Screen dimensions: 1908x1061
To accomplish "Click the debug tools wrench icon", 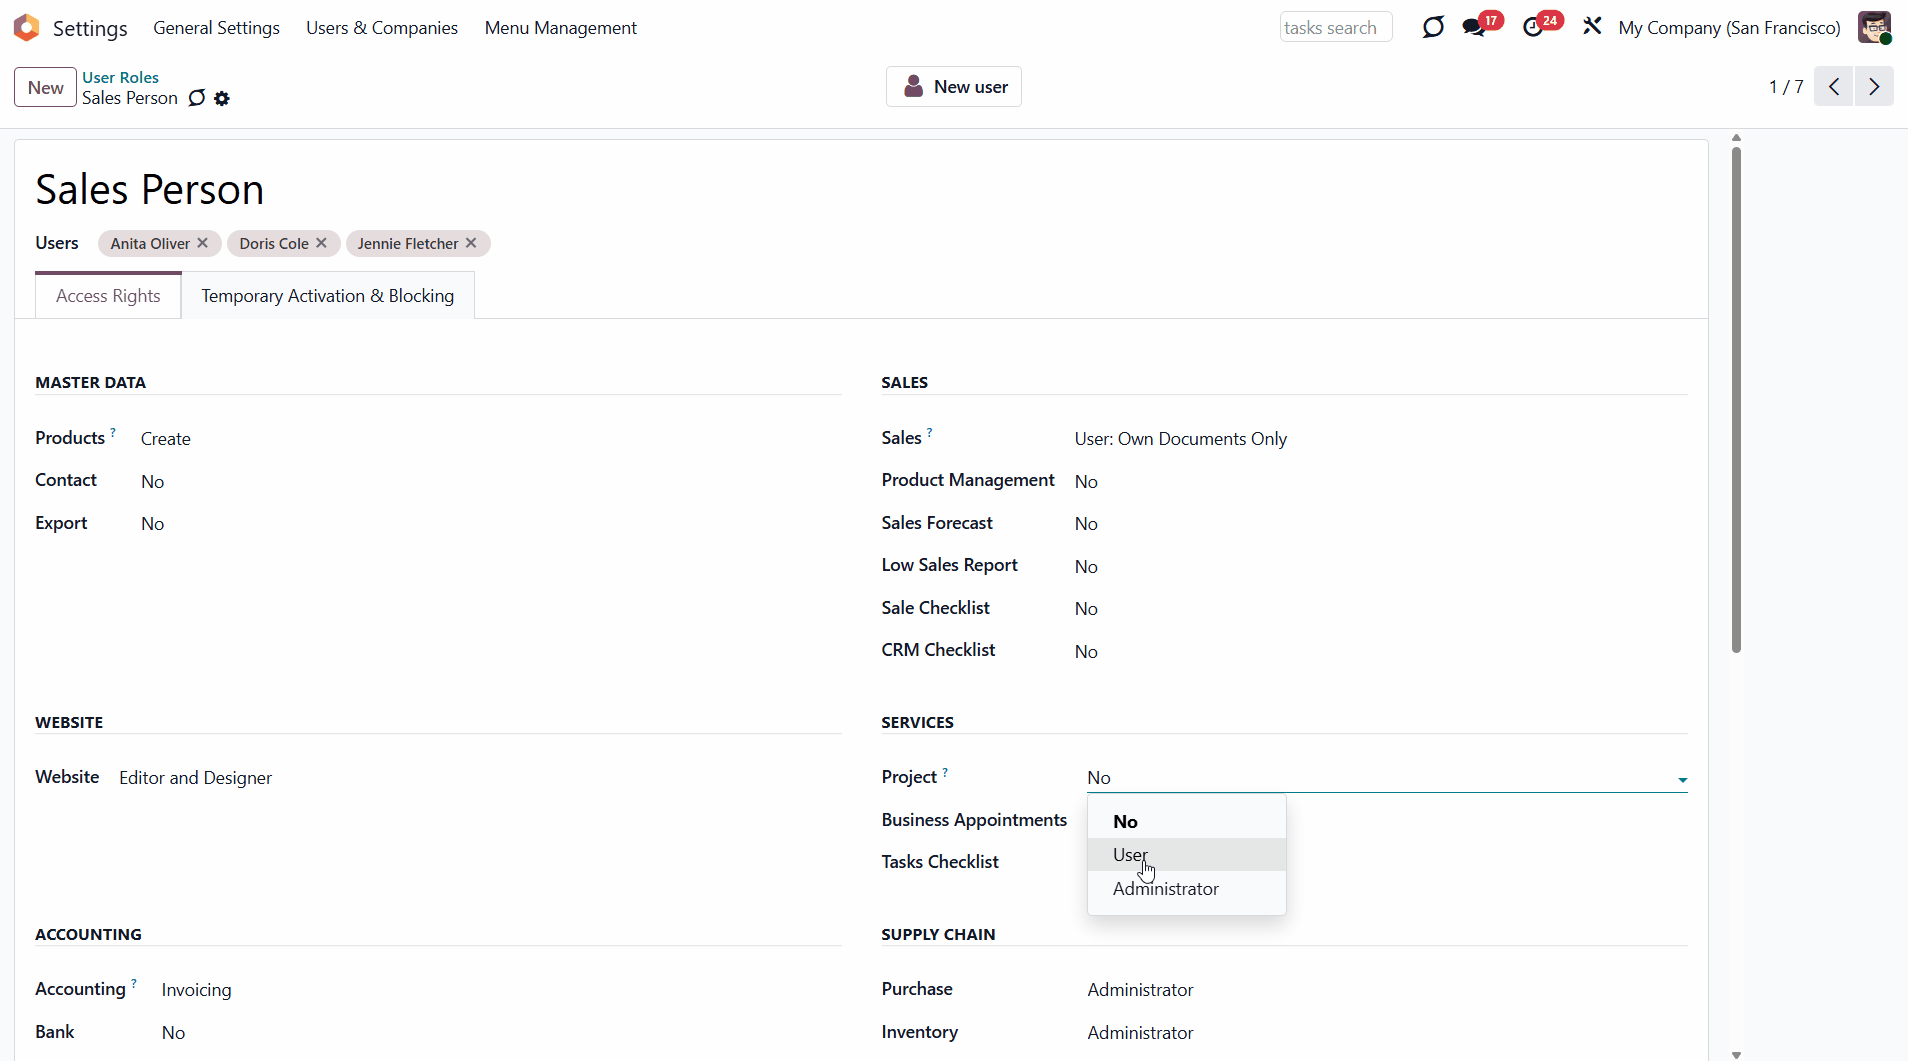I will pyautogui.click(x=1592, y=27).
